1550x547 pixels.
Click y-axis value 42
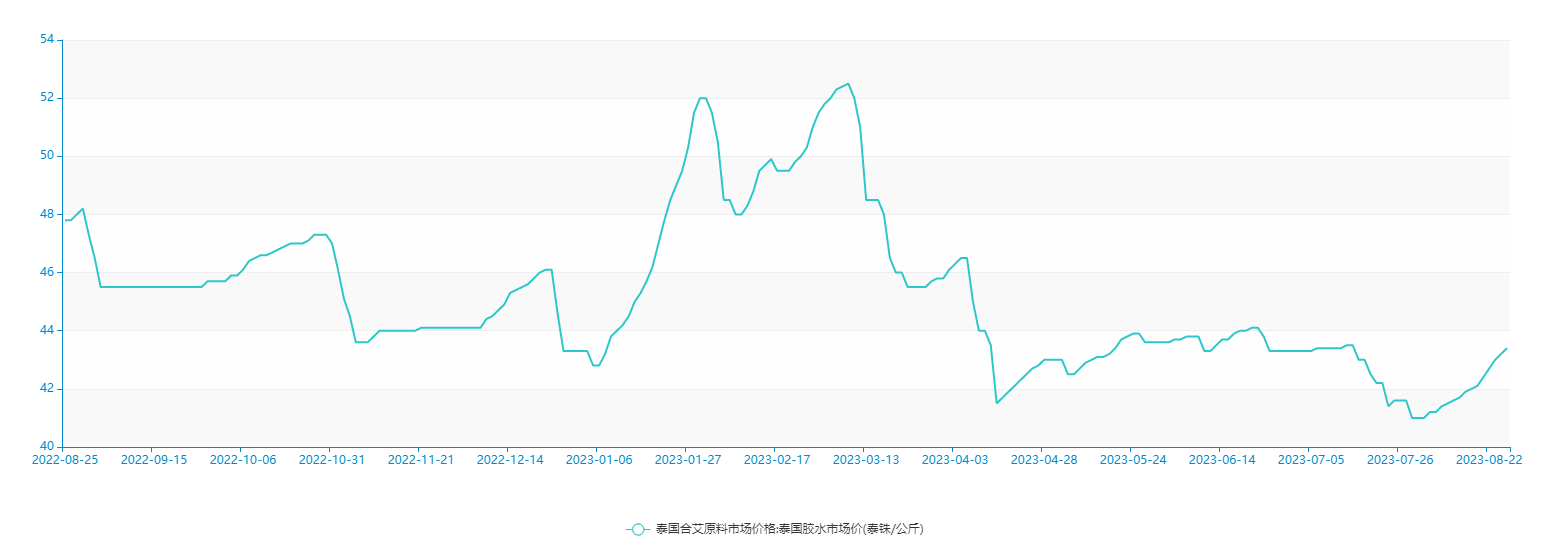[47, 388]
